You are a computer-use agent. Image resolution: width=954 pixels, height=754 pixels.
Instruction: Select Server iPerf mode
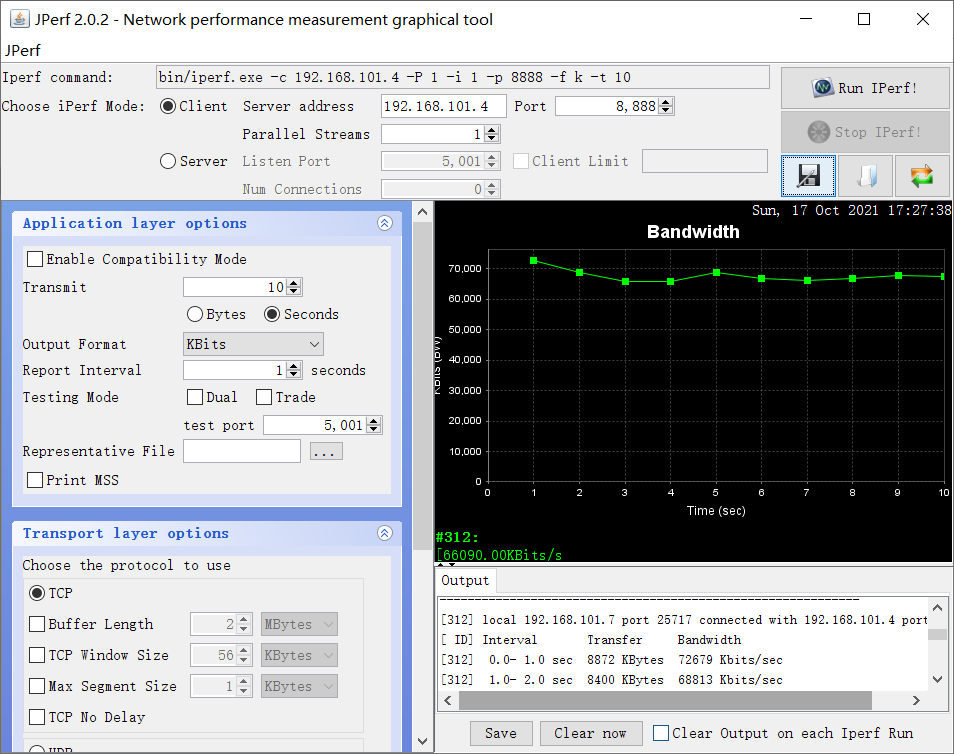[168, 161]
